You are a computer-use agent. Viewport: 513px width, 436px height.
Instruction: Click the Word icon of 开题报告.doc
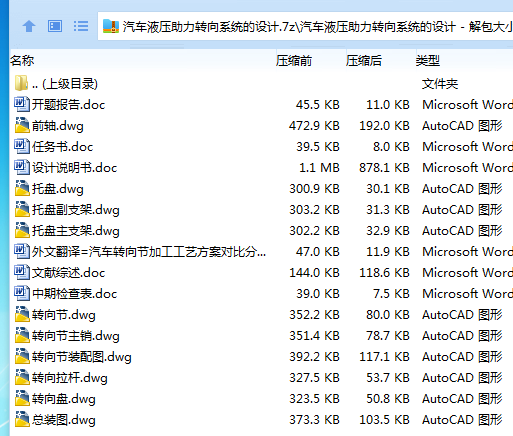pyautogui.click(x=22, y=104)
